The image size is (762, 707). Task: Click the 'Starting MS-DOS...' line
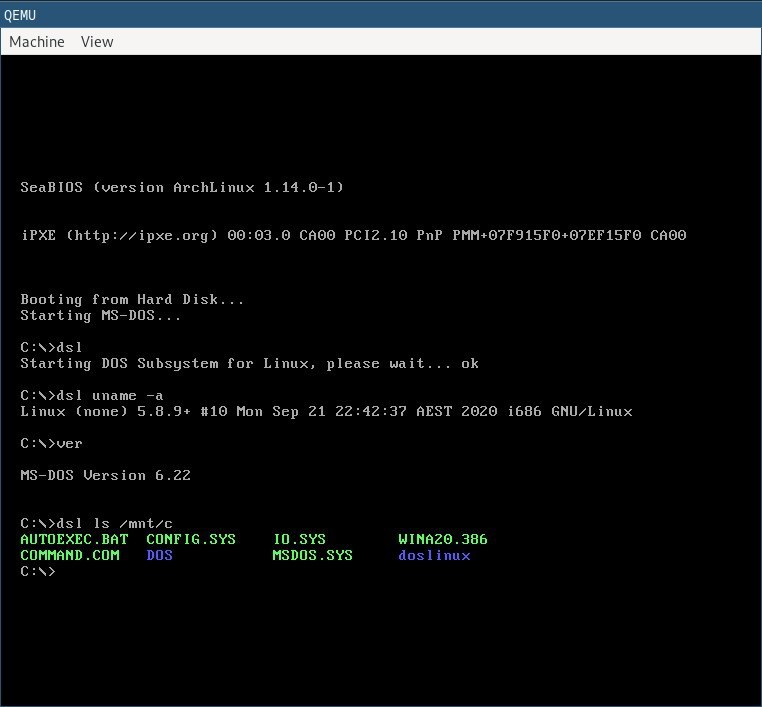tap(100, 315)
